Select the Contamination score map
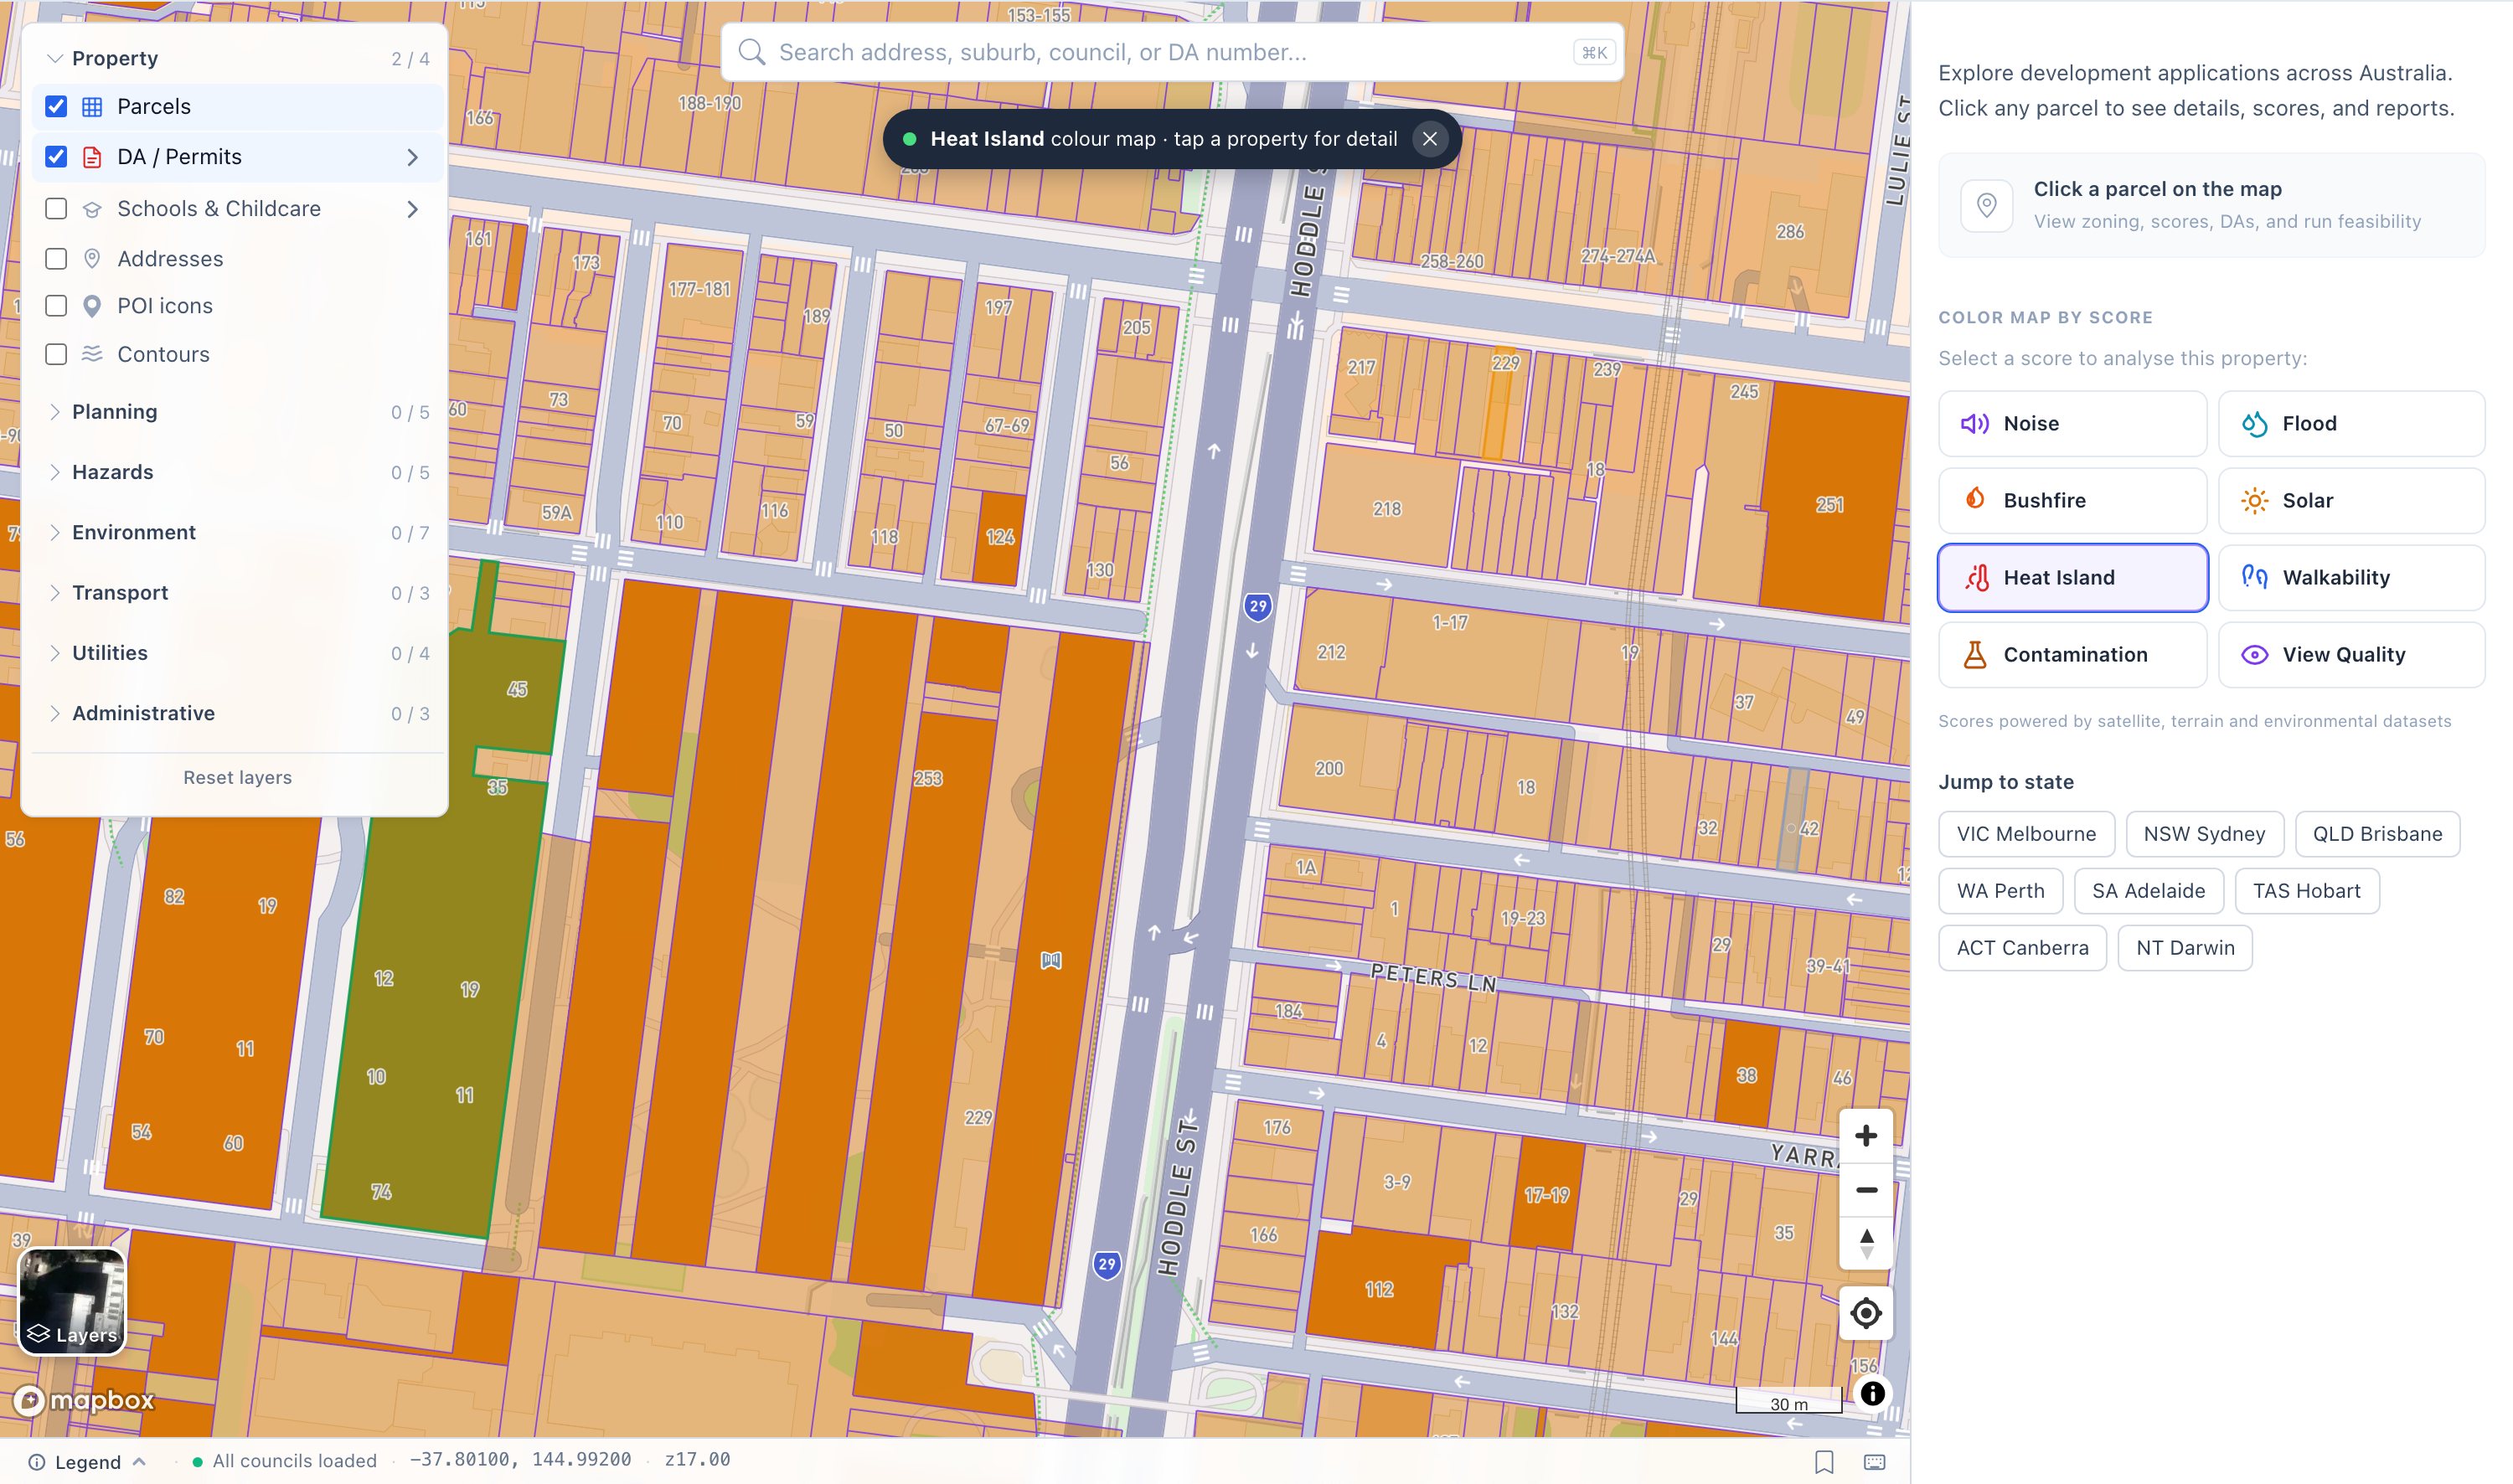Viewport: 2513px width, 1484px height. (2072, 655)
